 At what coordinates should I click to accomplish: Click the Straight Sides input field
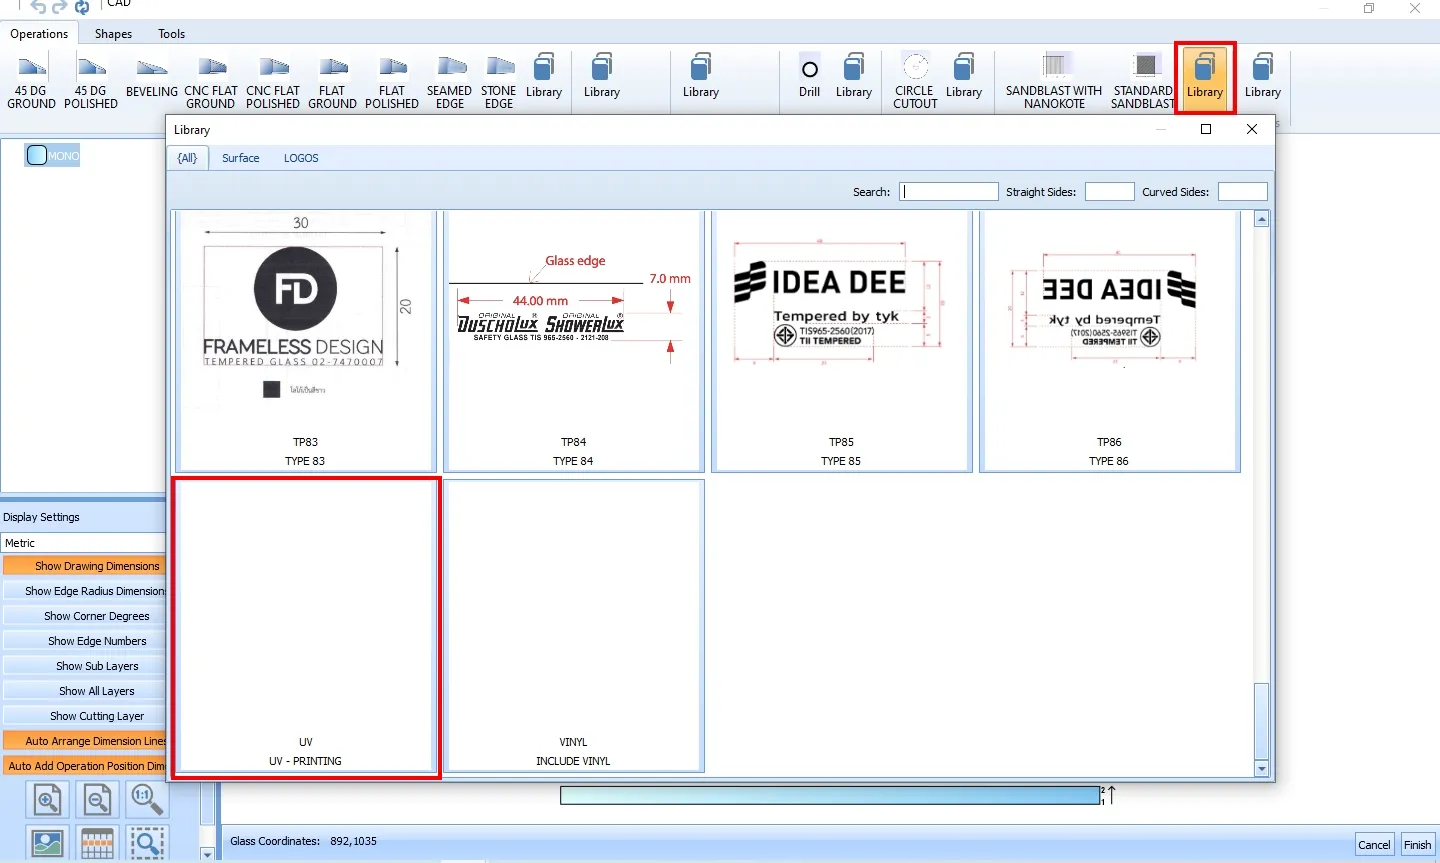pos(1109,192)
